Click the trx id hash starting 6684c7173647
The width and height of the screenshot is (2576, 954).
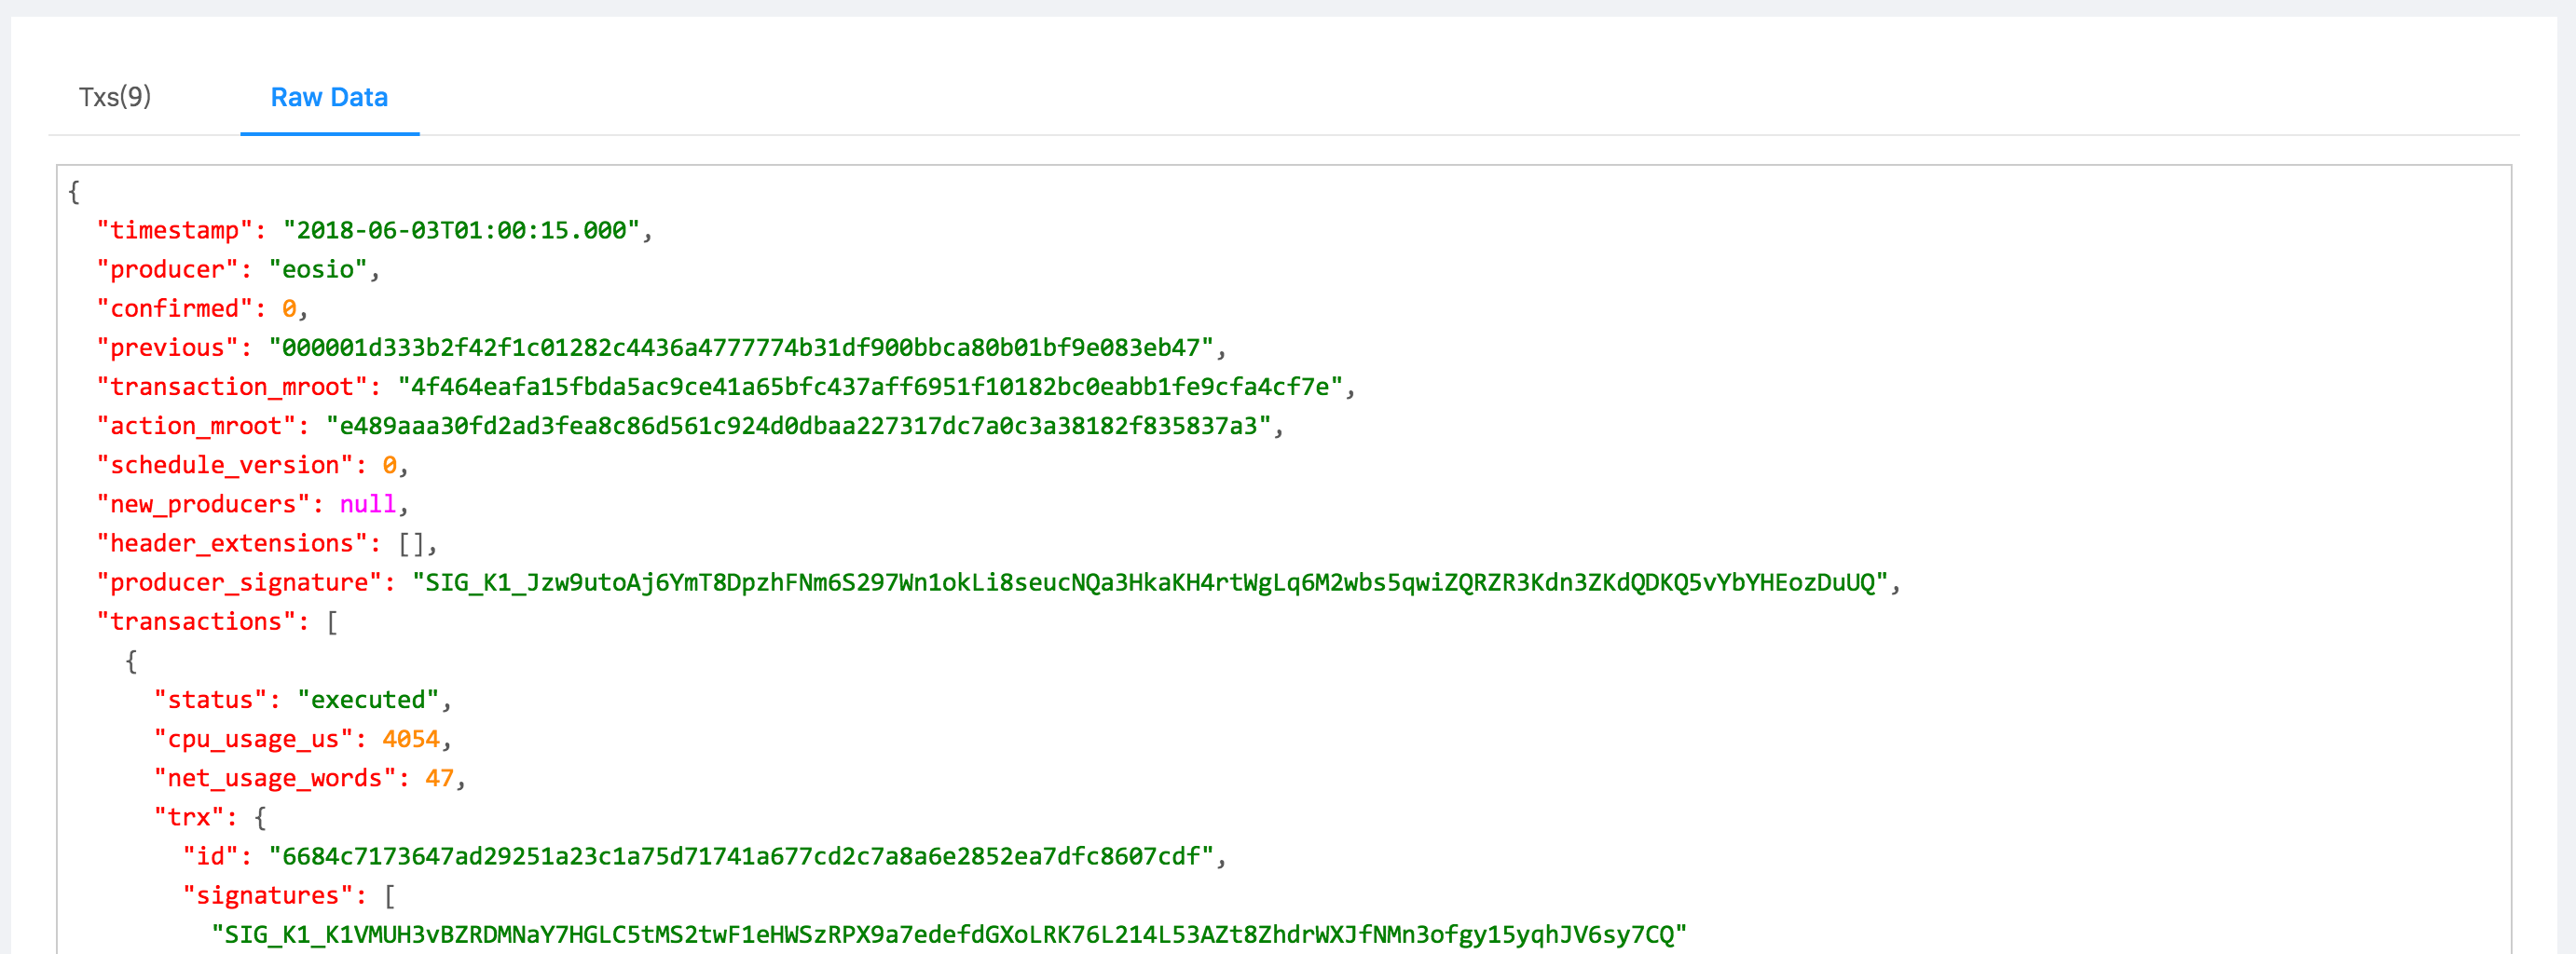point(741,855)
